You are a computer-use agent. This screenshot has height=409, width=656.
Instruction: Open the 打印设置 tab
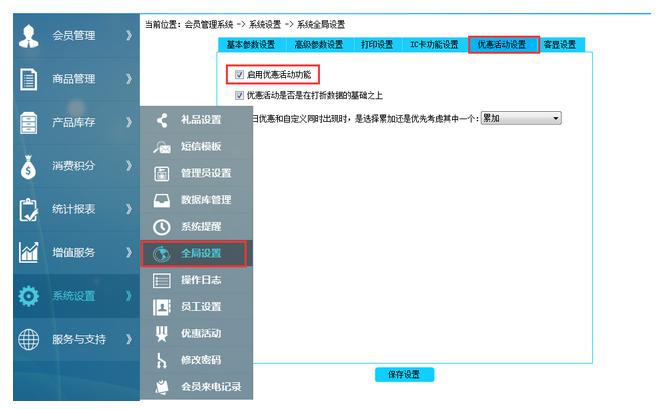pos(376,45)
